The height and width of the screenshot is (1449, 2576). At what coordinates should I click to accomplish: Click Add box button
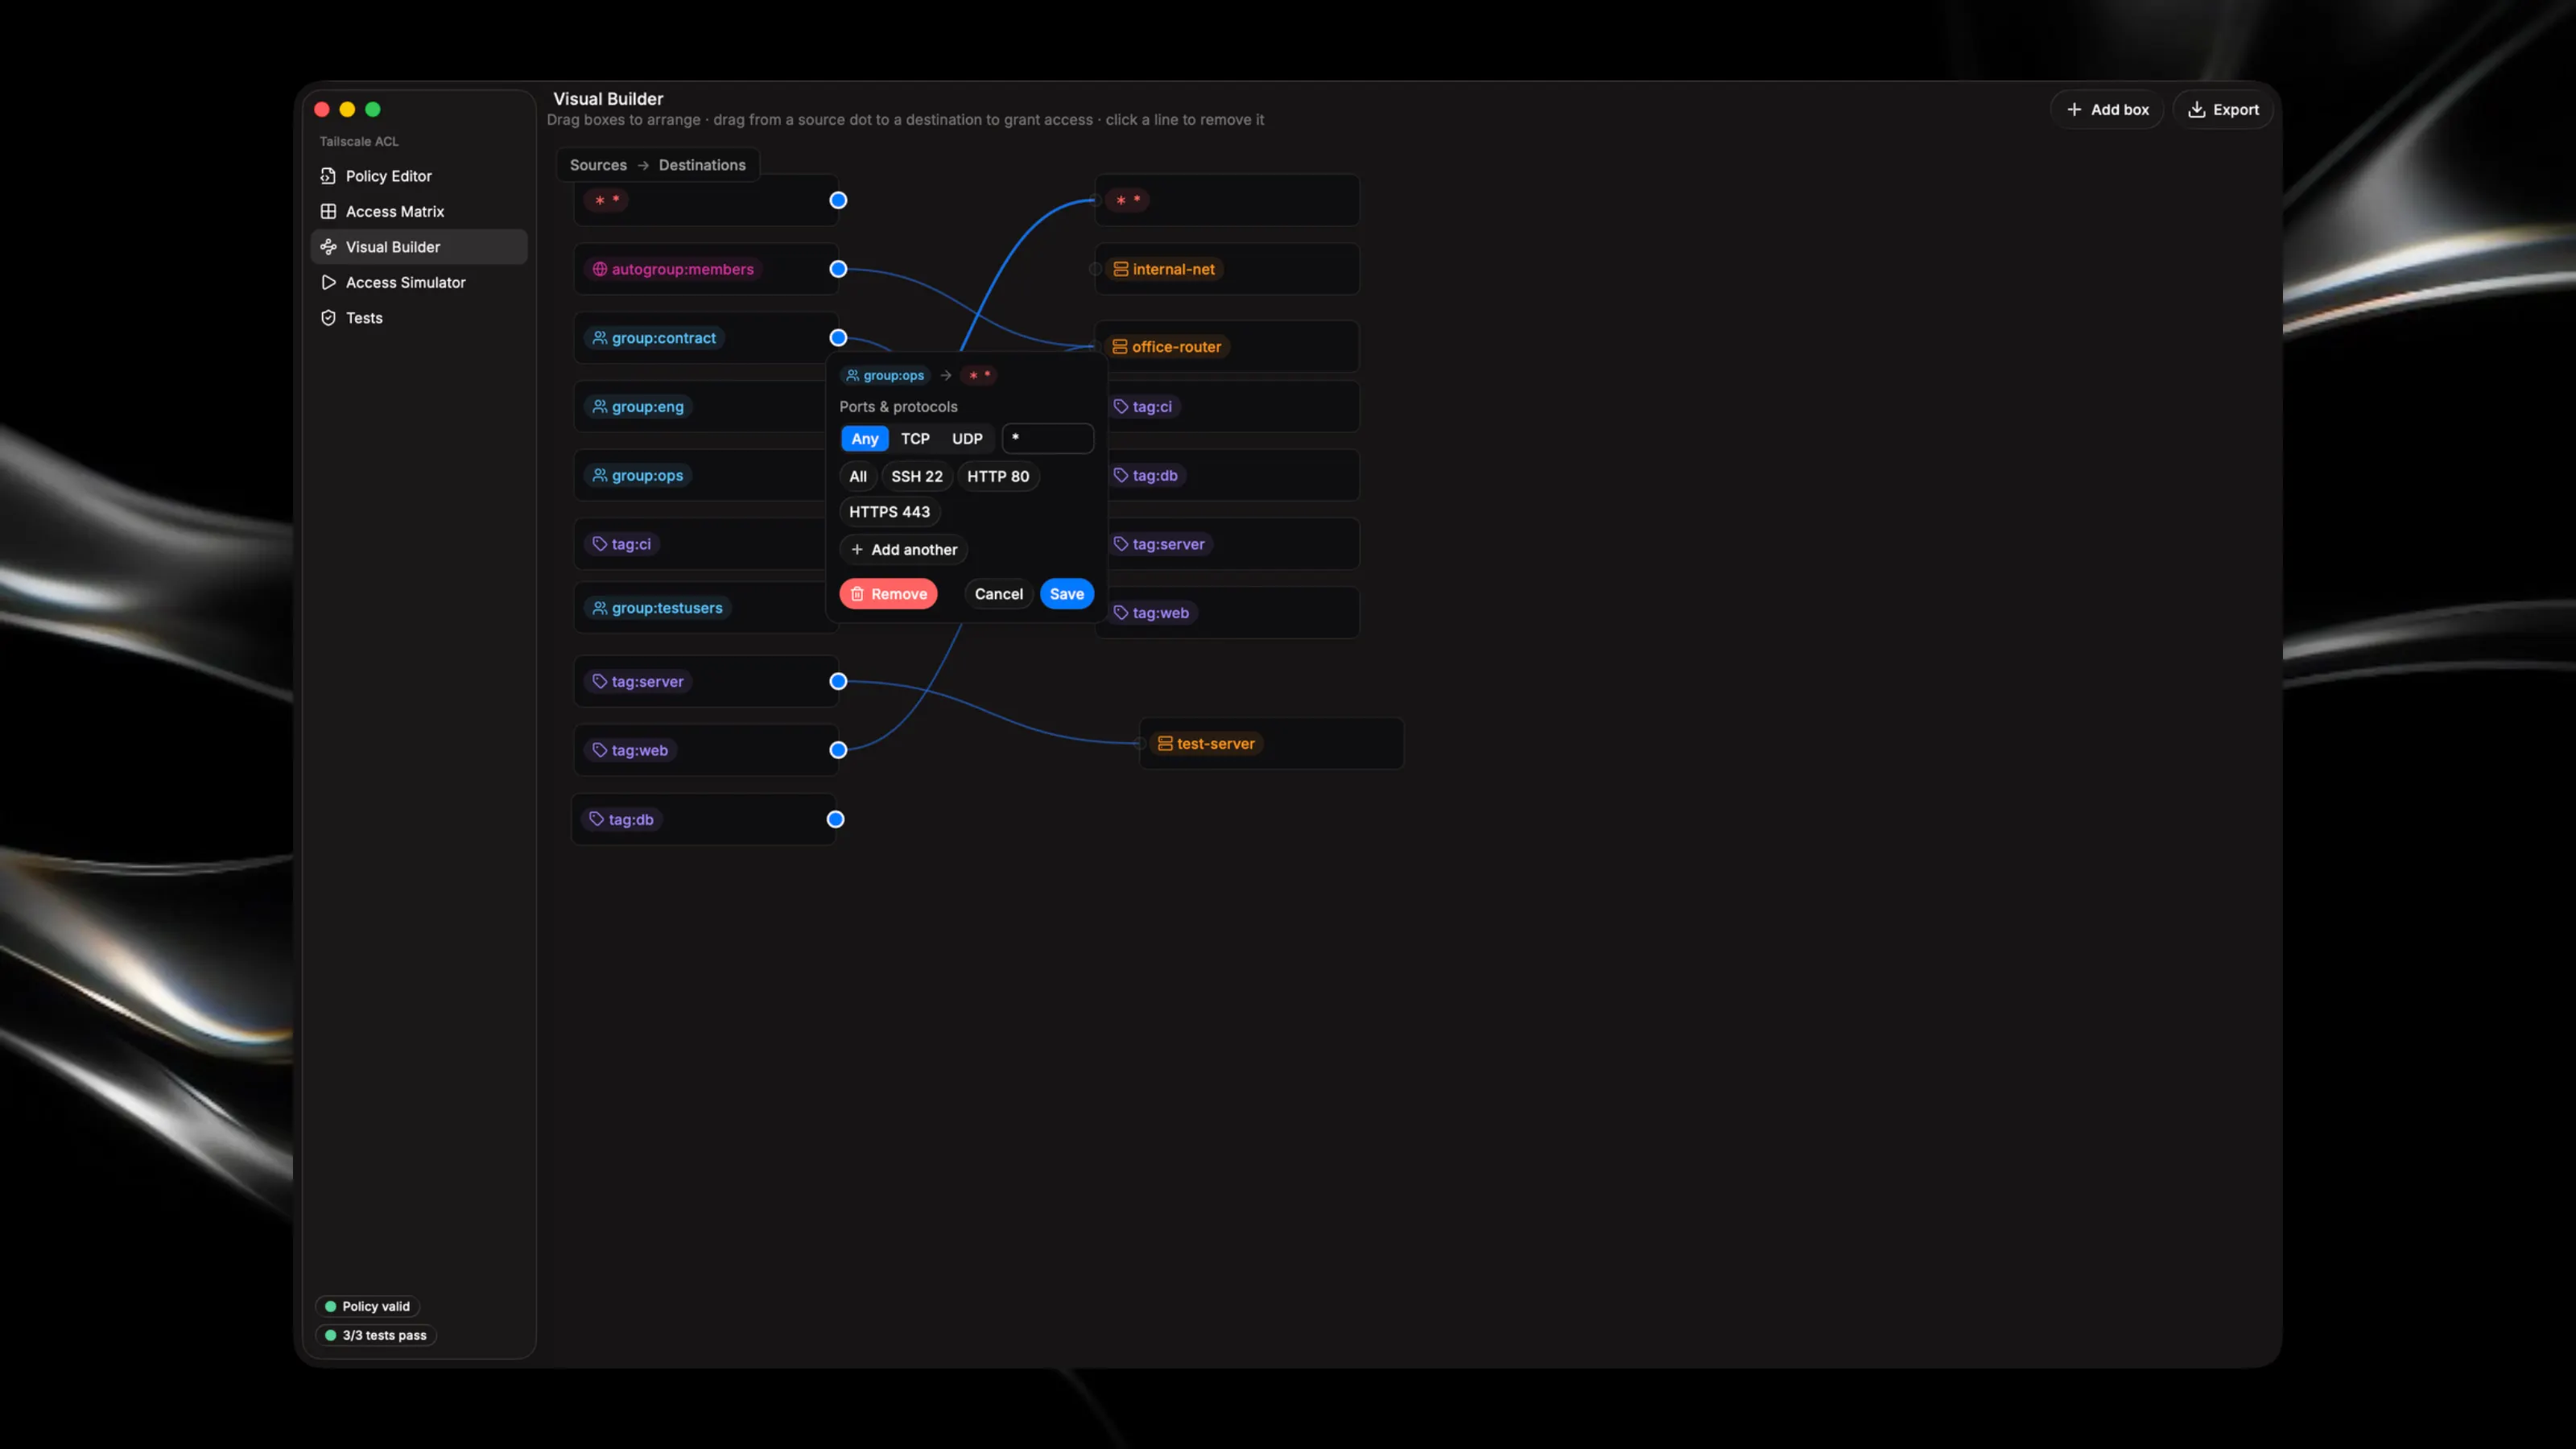(x=2107, y=110)
